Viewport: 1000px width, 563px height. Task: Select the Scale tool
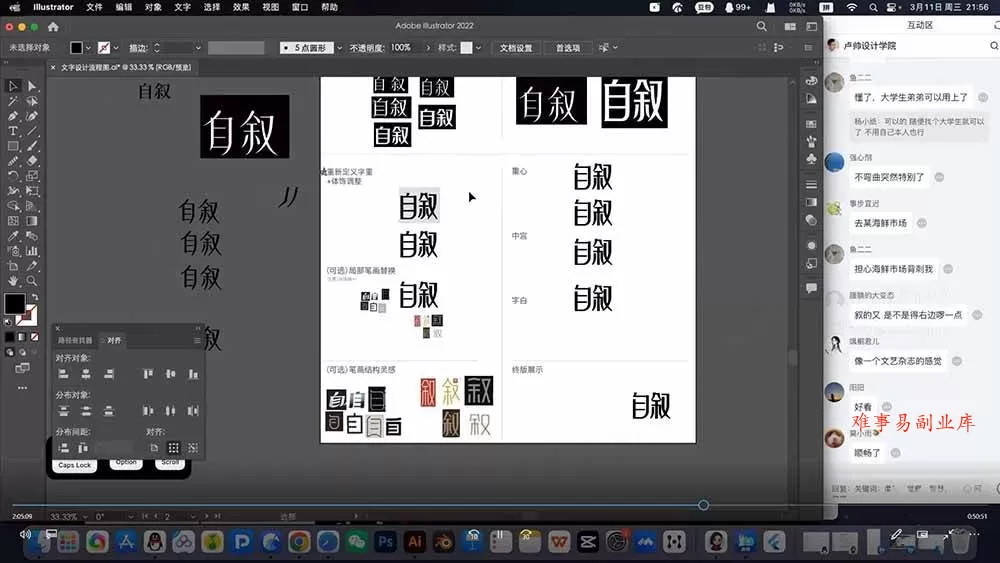click(x=32, y=175)
